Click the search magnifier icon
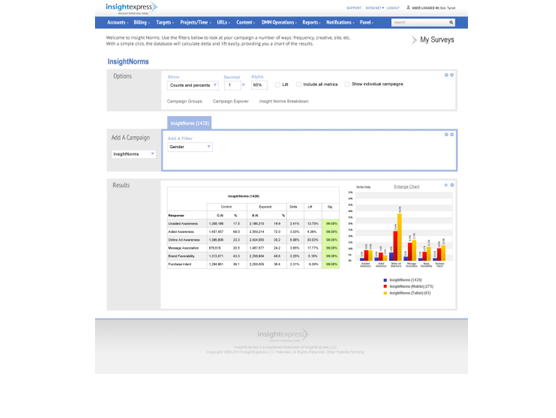Screen dimensions: 556x418 [451, 22]
